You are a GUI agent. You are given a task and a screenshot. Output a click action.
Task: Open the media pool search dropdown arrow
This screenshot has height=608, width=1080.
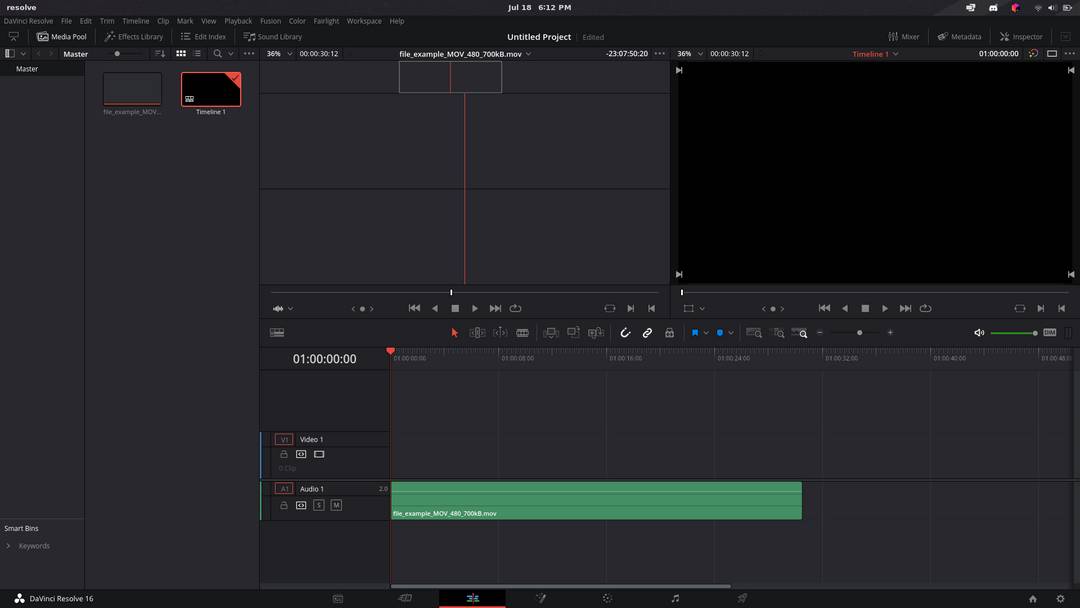coord(231,54)
